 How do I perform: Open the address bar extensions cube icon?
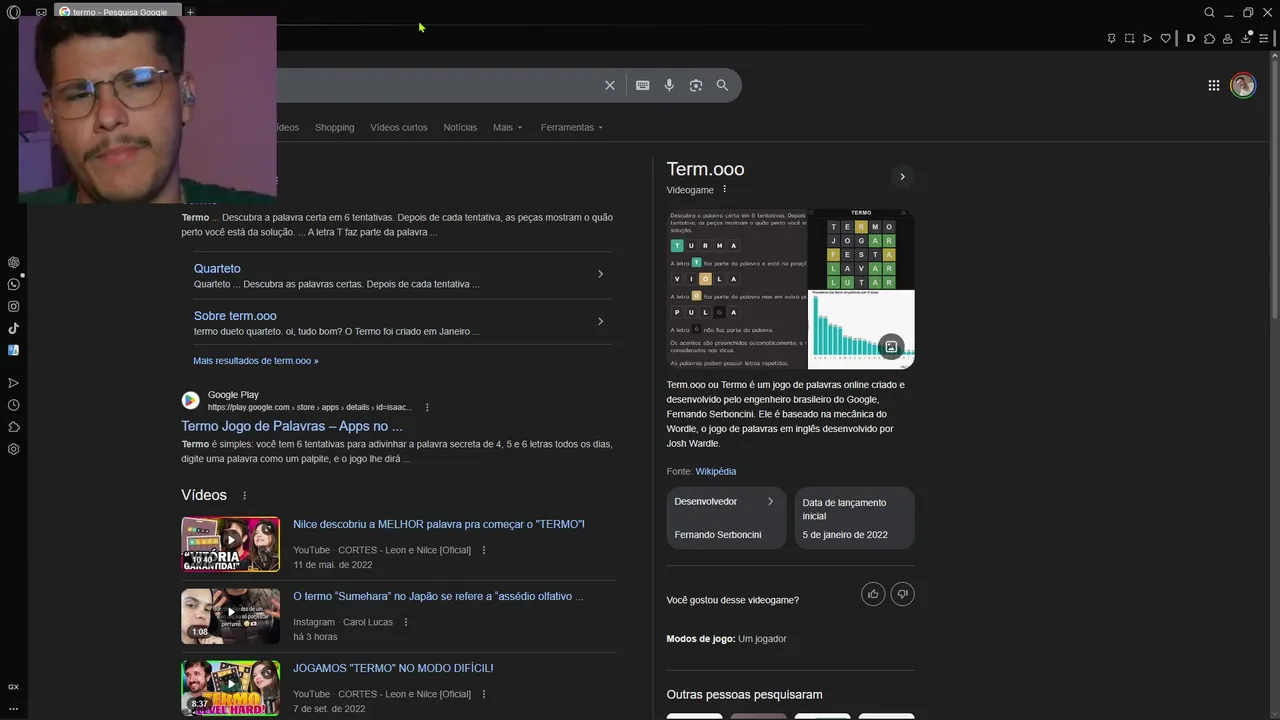tap(1209, 38)
